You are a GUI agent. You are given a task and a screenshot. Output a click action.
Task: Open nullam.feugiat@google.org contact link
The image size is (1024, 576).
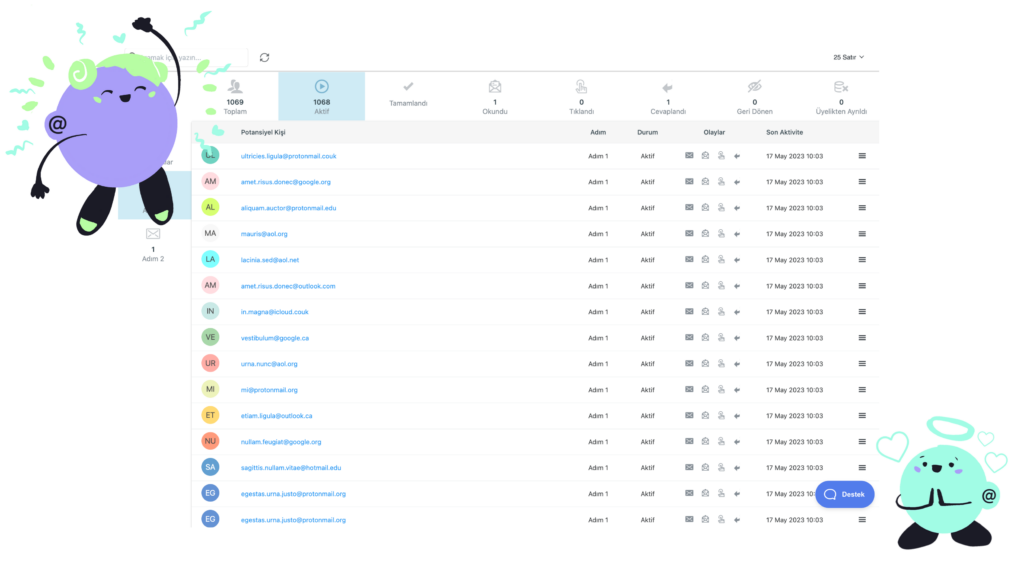[281, 442]
